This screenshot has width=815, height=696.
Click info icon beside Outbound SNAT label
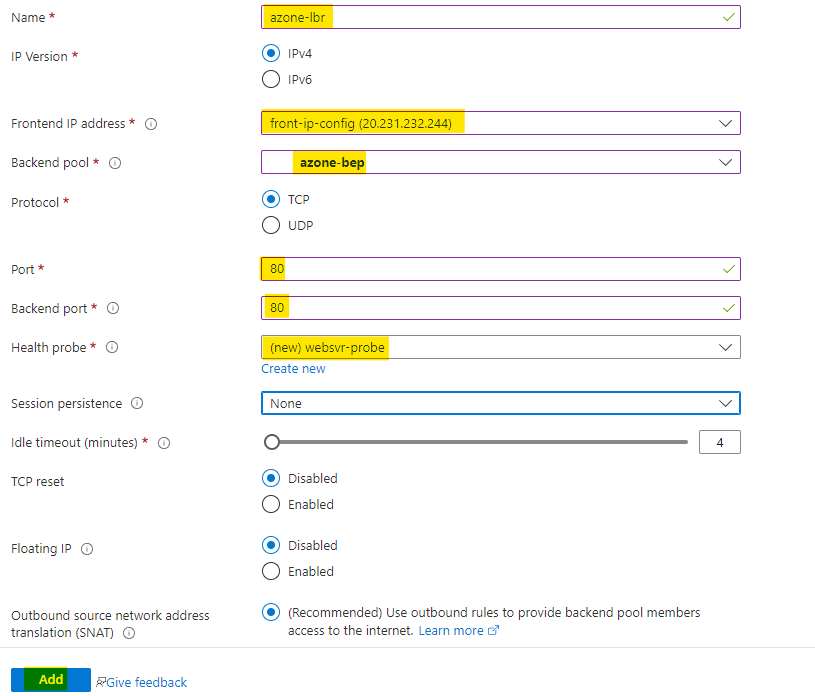point(130,633)
